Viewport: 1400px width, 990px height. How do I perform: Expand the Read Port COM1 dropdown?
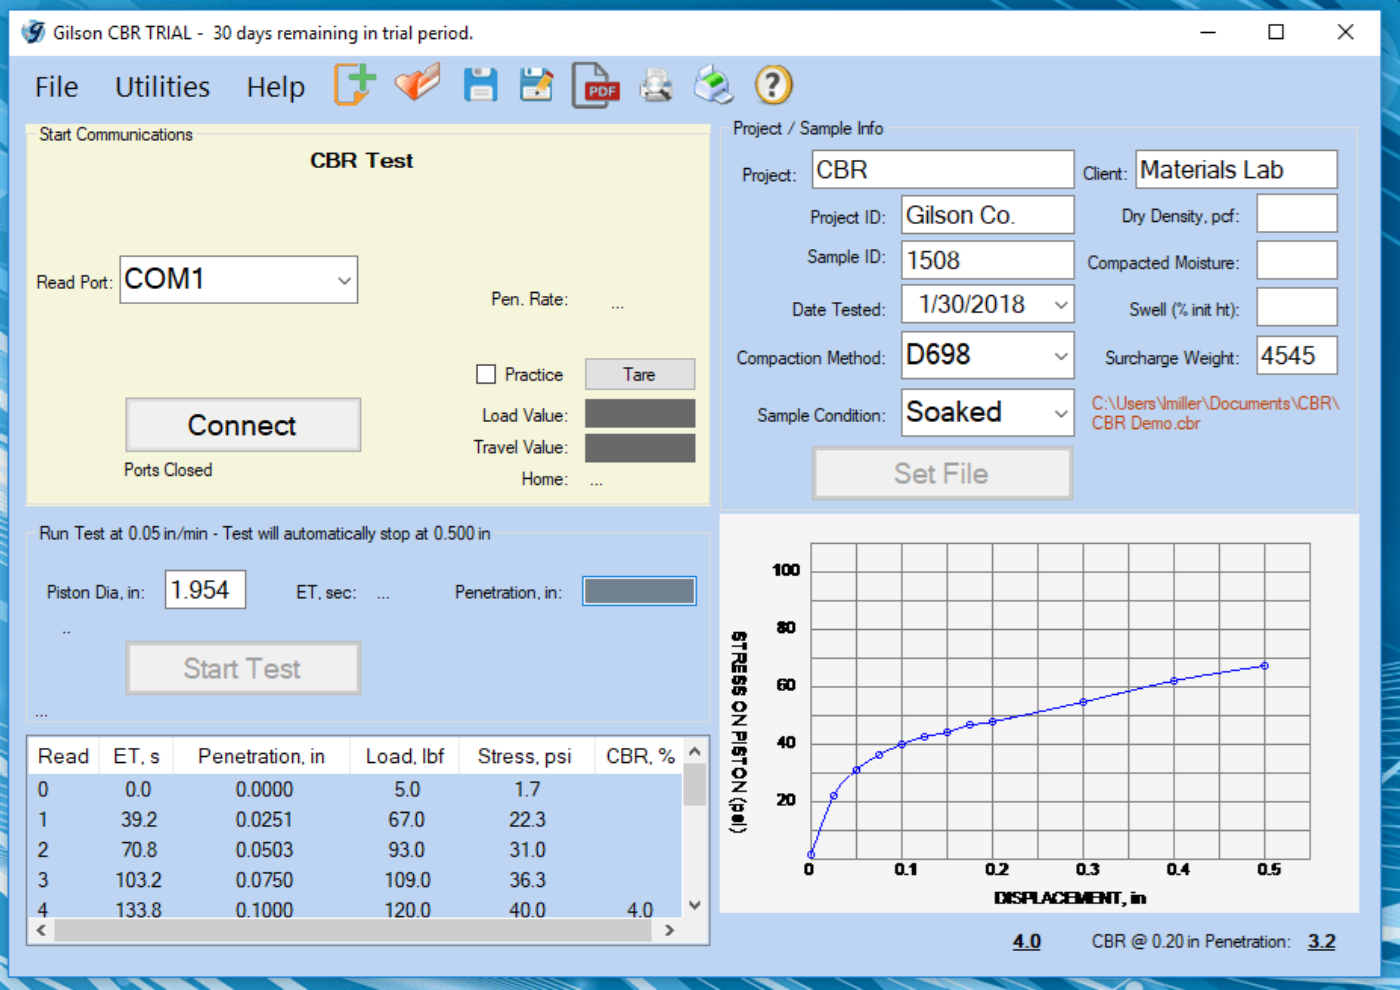[x=344, y=280]
